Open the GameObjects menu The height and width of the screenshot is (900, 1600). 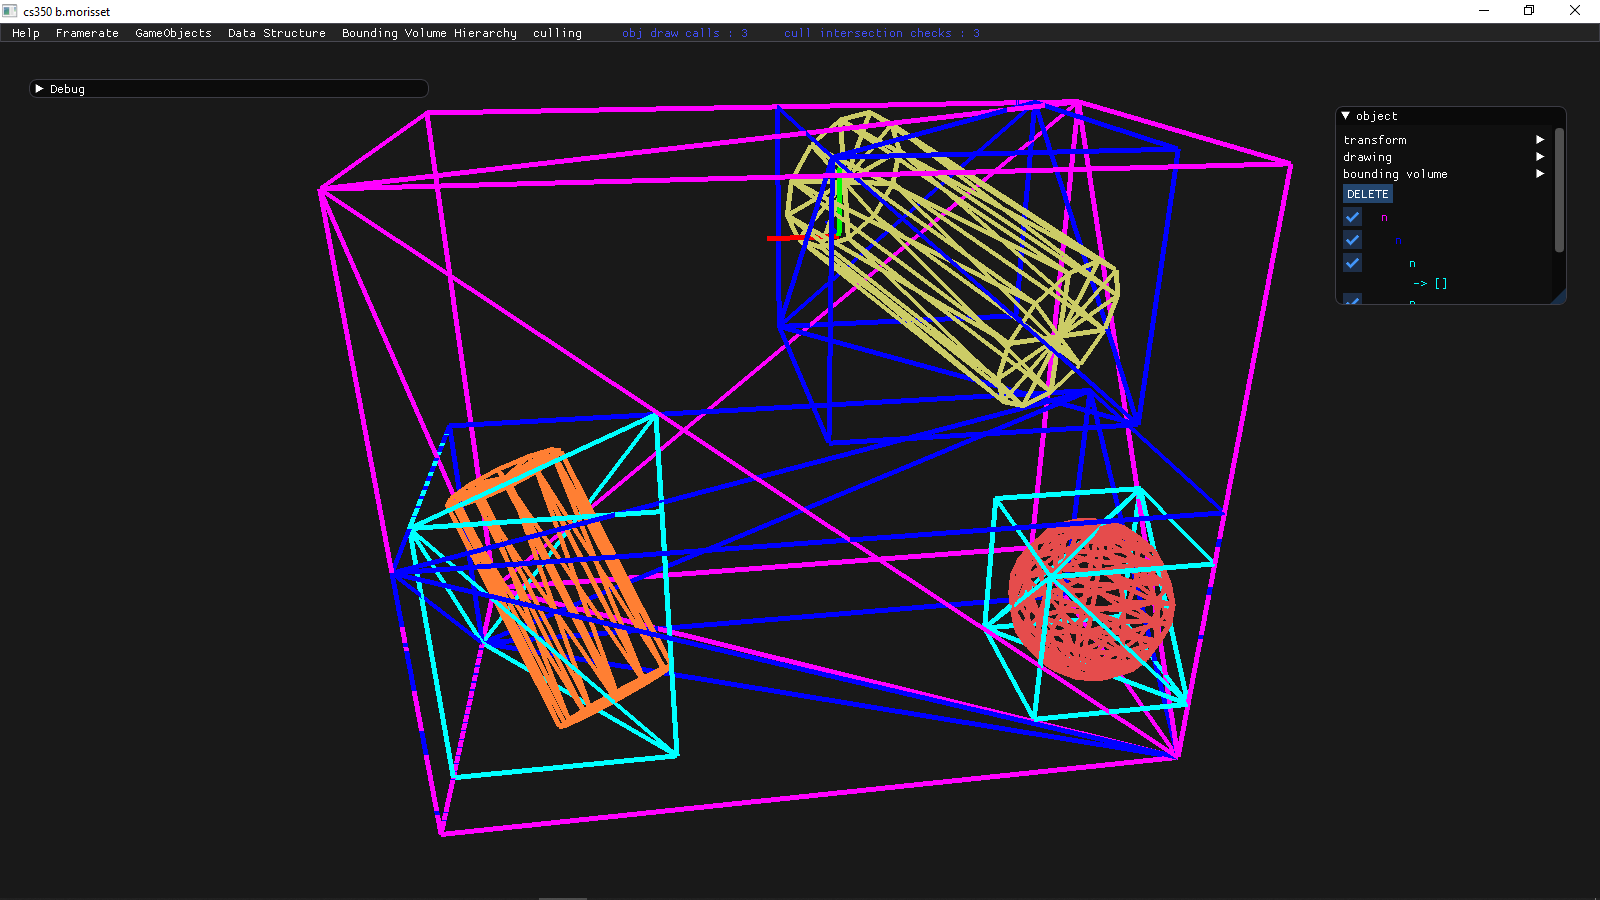(173, 33)
